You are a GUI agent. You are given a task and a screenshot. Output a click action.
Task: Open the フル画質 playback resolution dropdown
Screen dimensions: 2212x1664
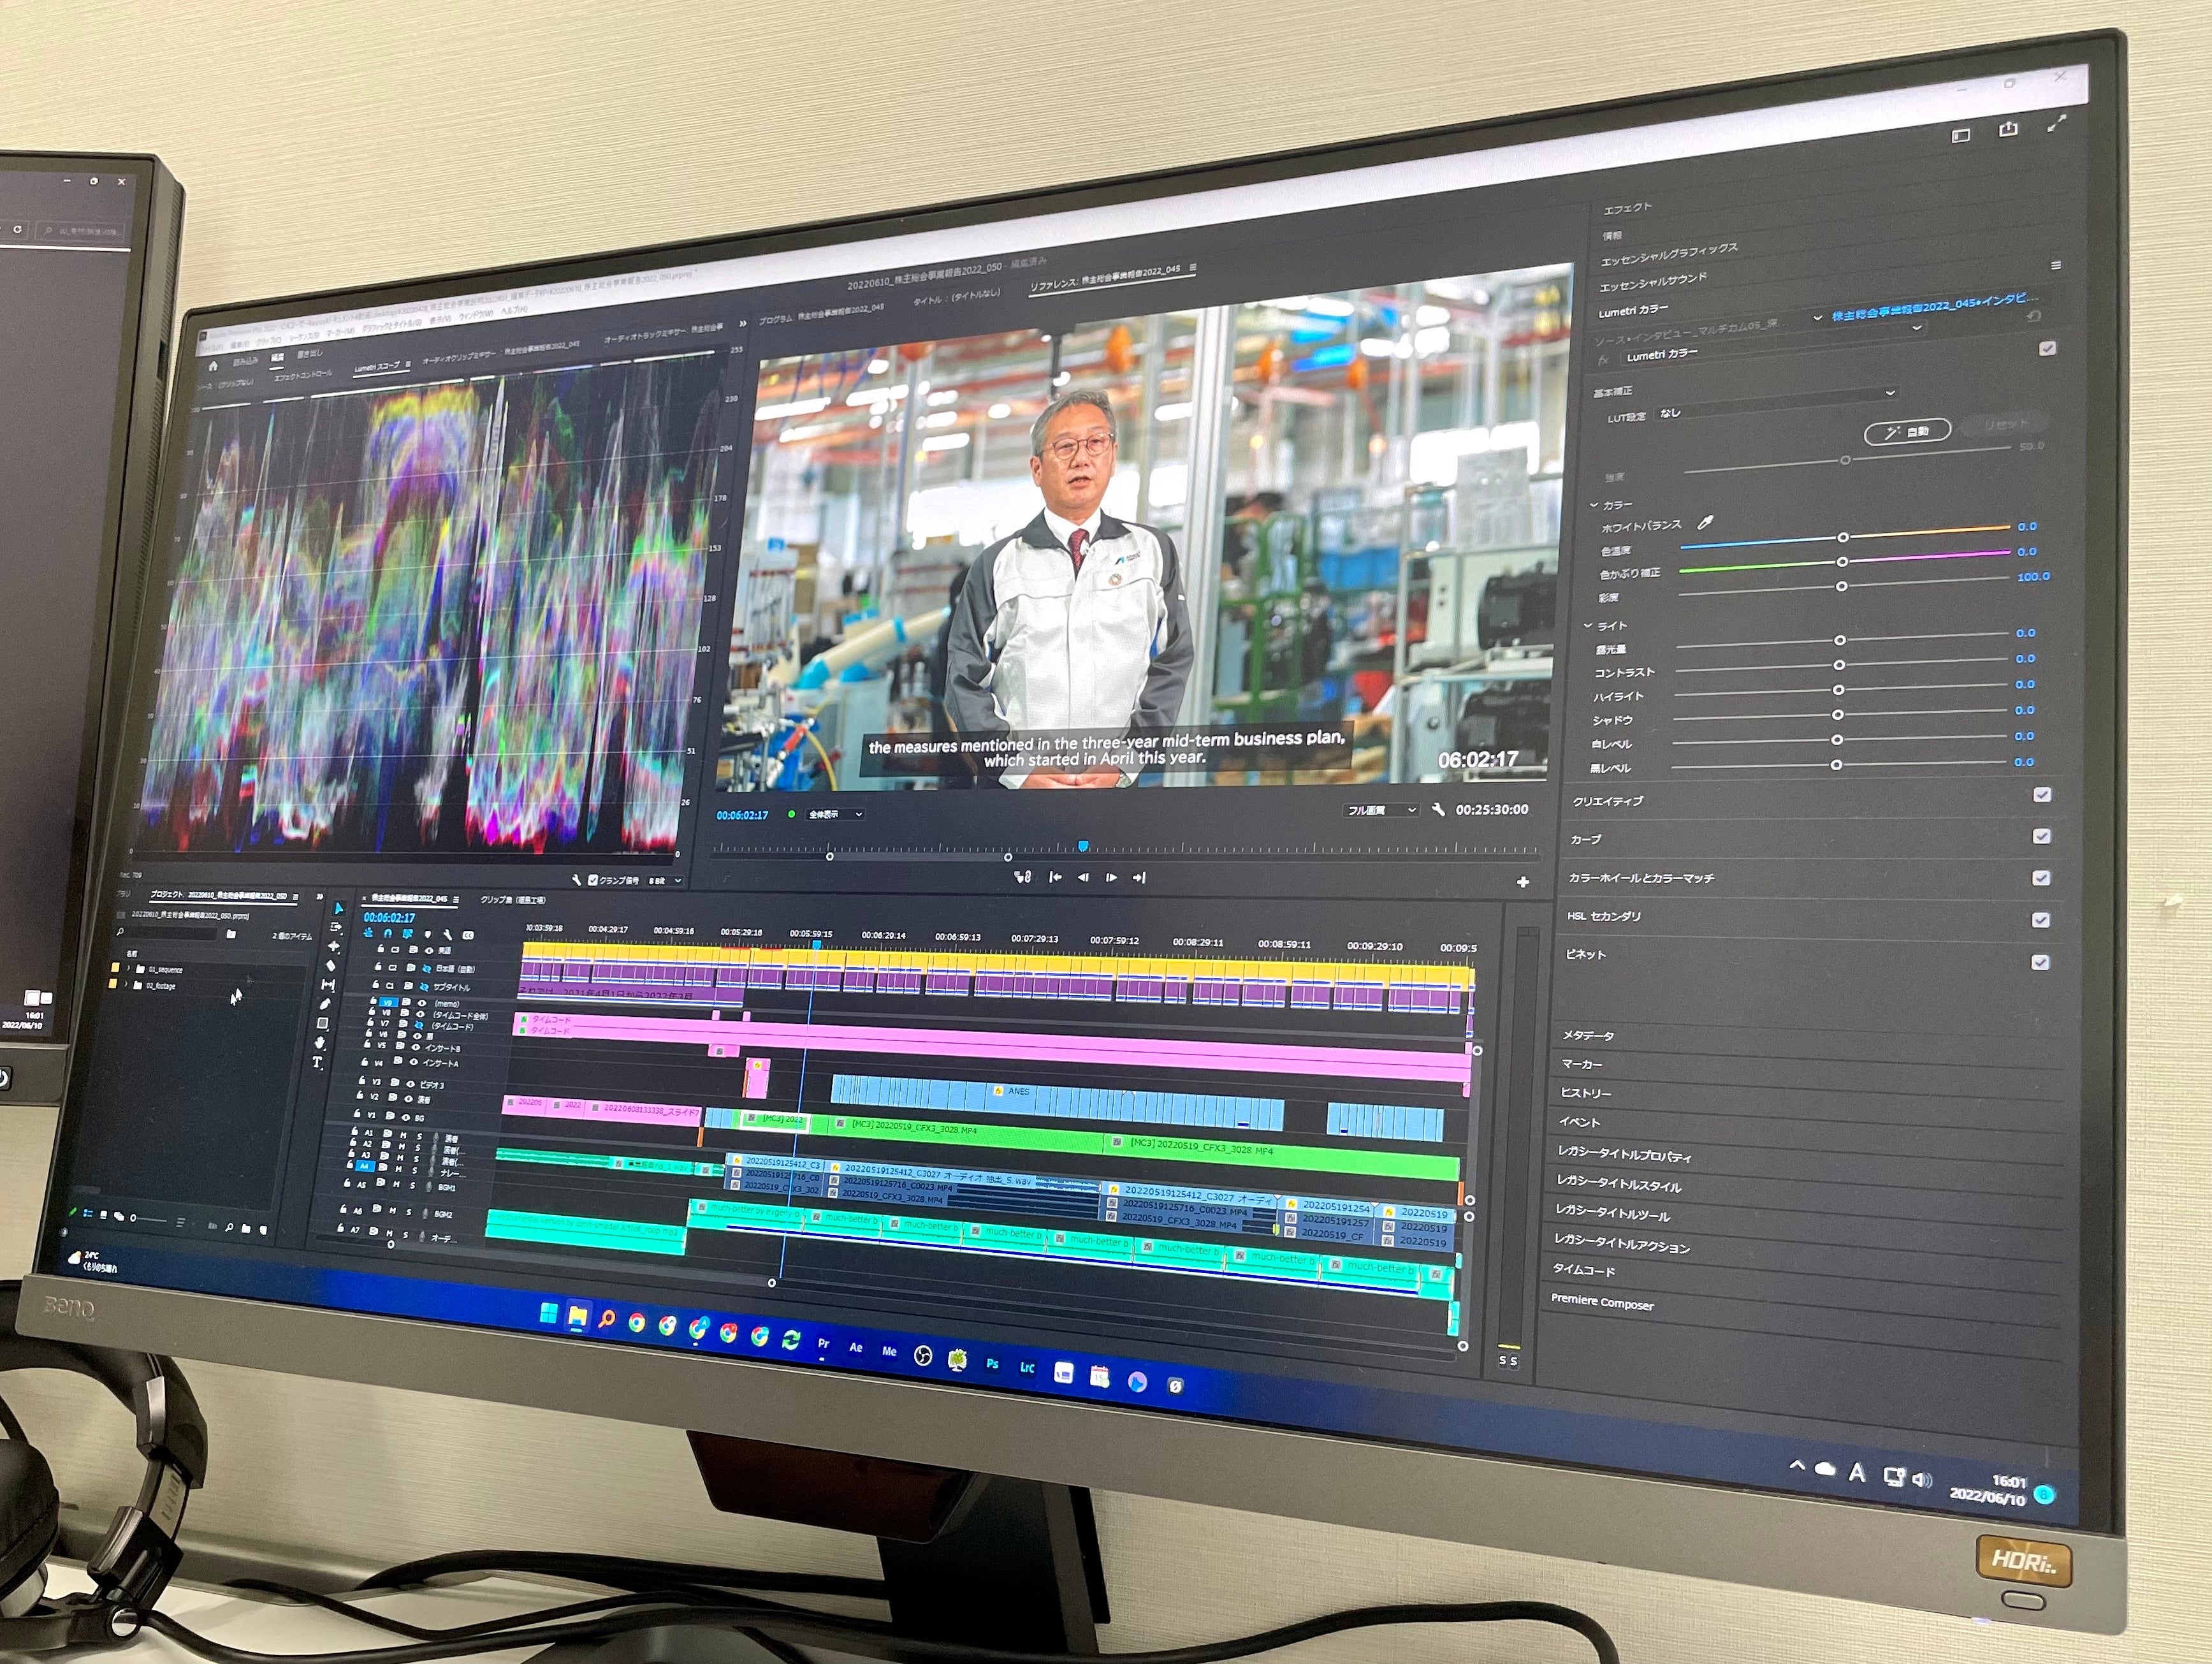tap(1381, 810)
